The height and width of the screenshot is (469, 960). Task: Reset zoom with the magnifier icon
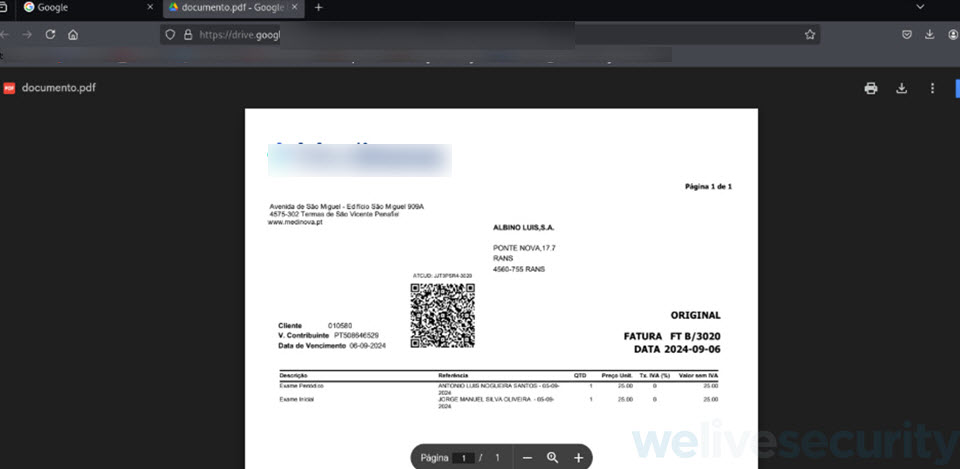553,458
